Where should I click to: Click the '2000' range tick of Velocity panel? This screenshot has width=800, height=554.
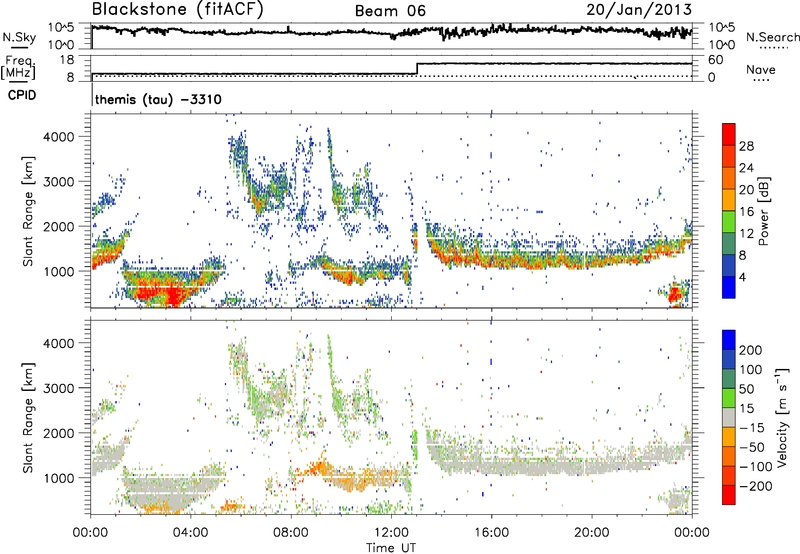pyautogui.click(x=59, y=433)
